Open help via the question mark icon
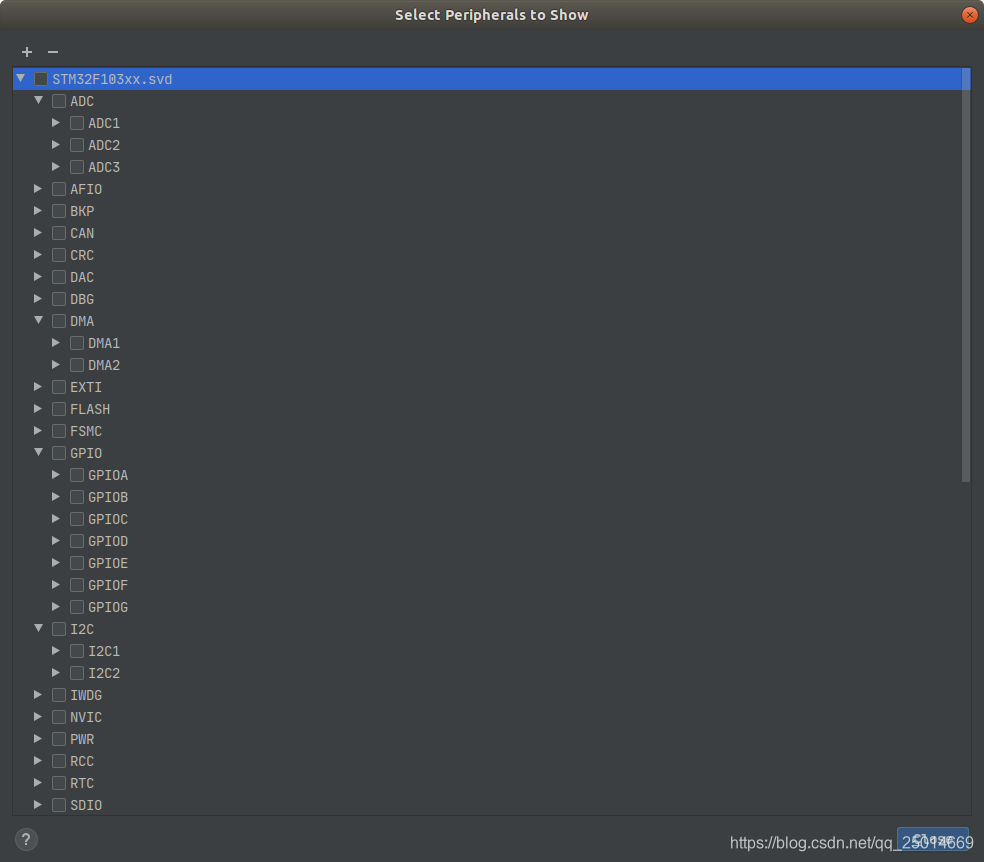This screenshot has height=862, width=984. (x=25, y=839)
